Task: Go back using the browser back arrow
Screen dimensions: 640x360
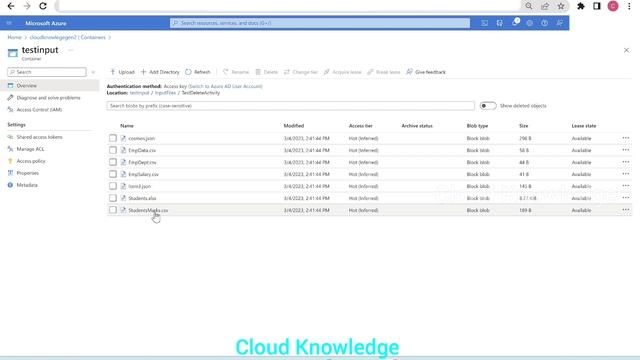Action: (x=11, y=6)
